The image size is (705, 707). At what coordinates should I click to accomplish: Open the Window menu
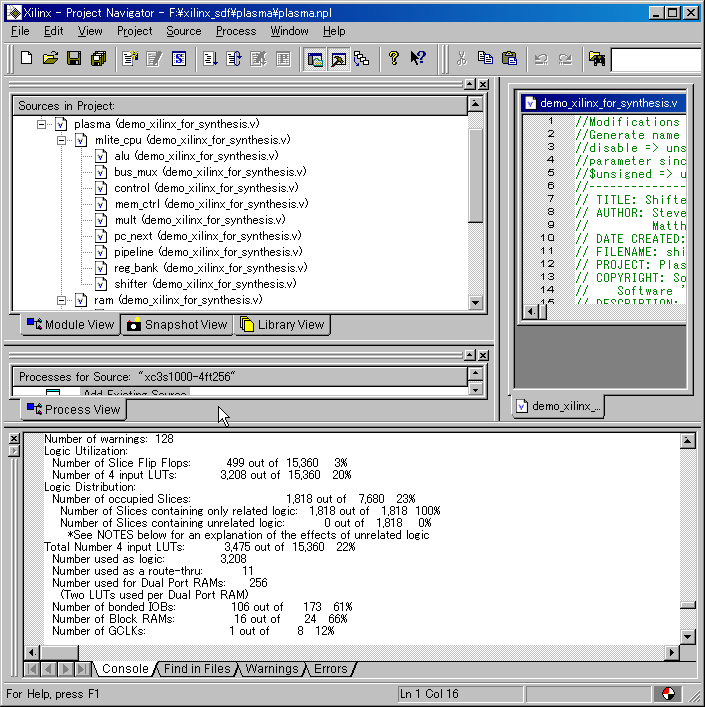(x=289, y=31)
